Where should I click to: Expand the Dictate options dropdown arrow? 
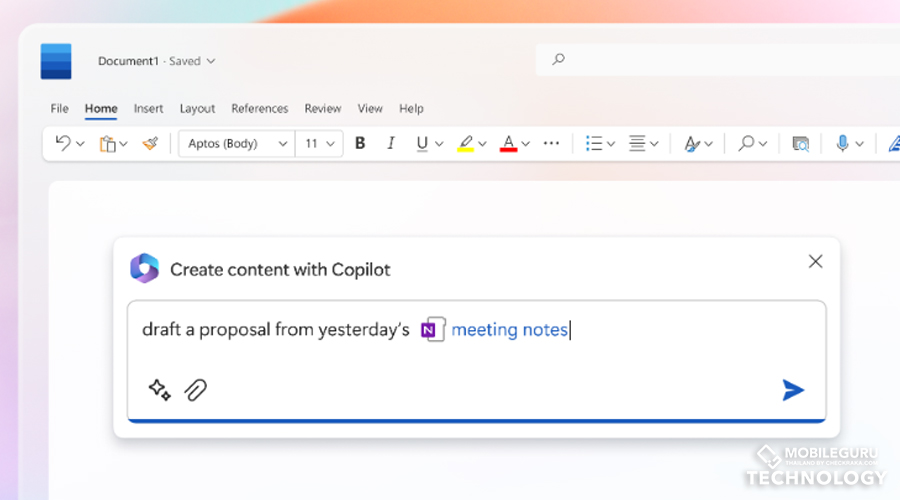859,144
